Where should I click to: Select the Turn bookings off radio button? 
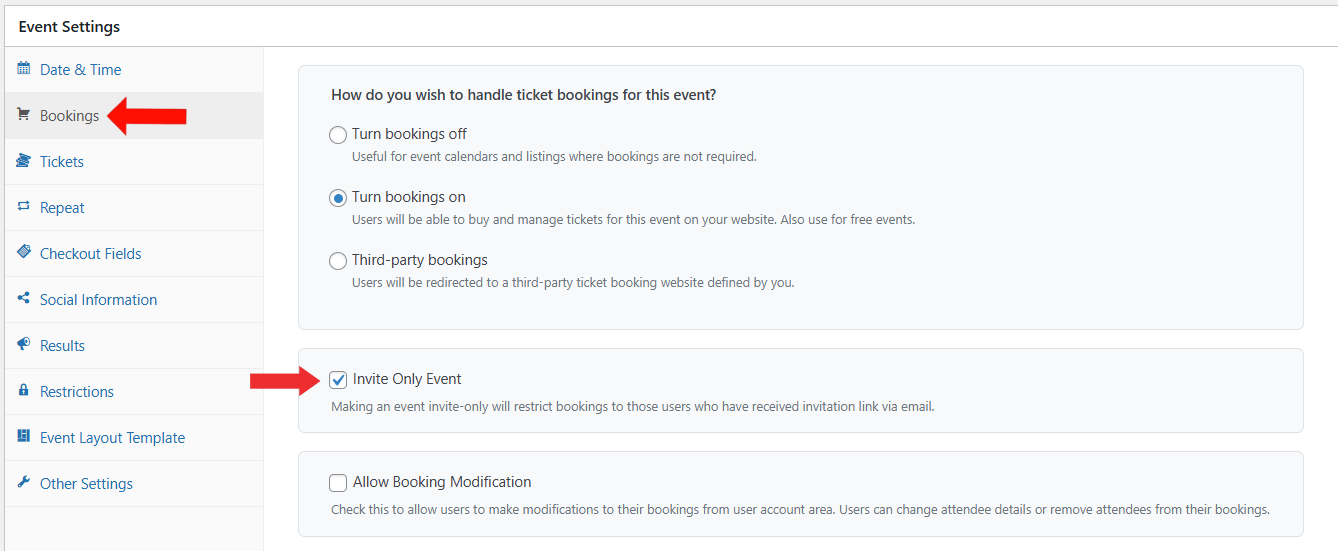338,135
